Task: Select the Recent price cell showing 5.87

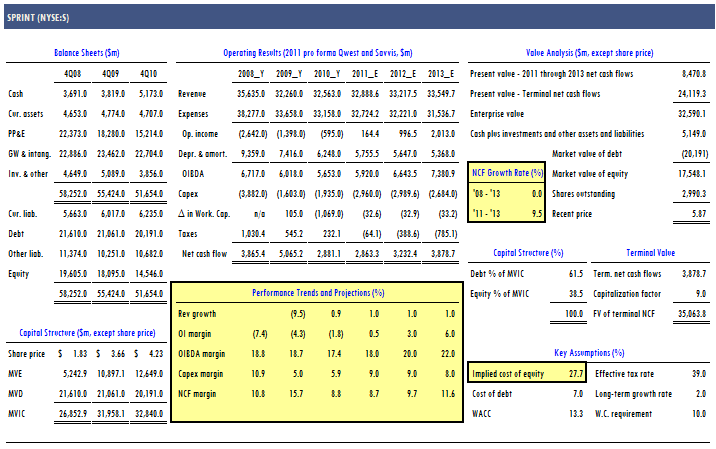Action: click(x=698, y=213)
